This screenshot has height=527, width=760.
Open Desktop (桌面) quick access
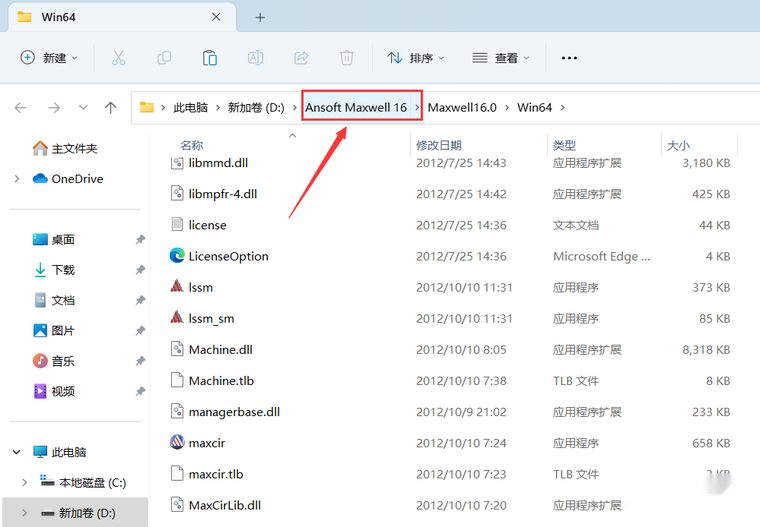coord(53,240)
